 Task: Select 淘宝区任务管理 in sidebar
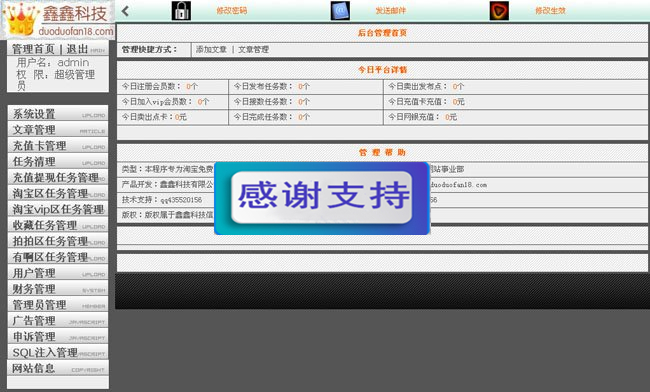click(58, 193)
